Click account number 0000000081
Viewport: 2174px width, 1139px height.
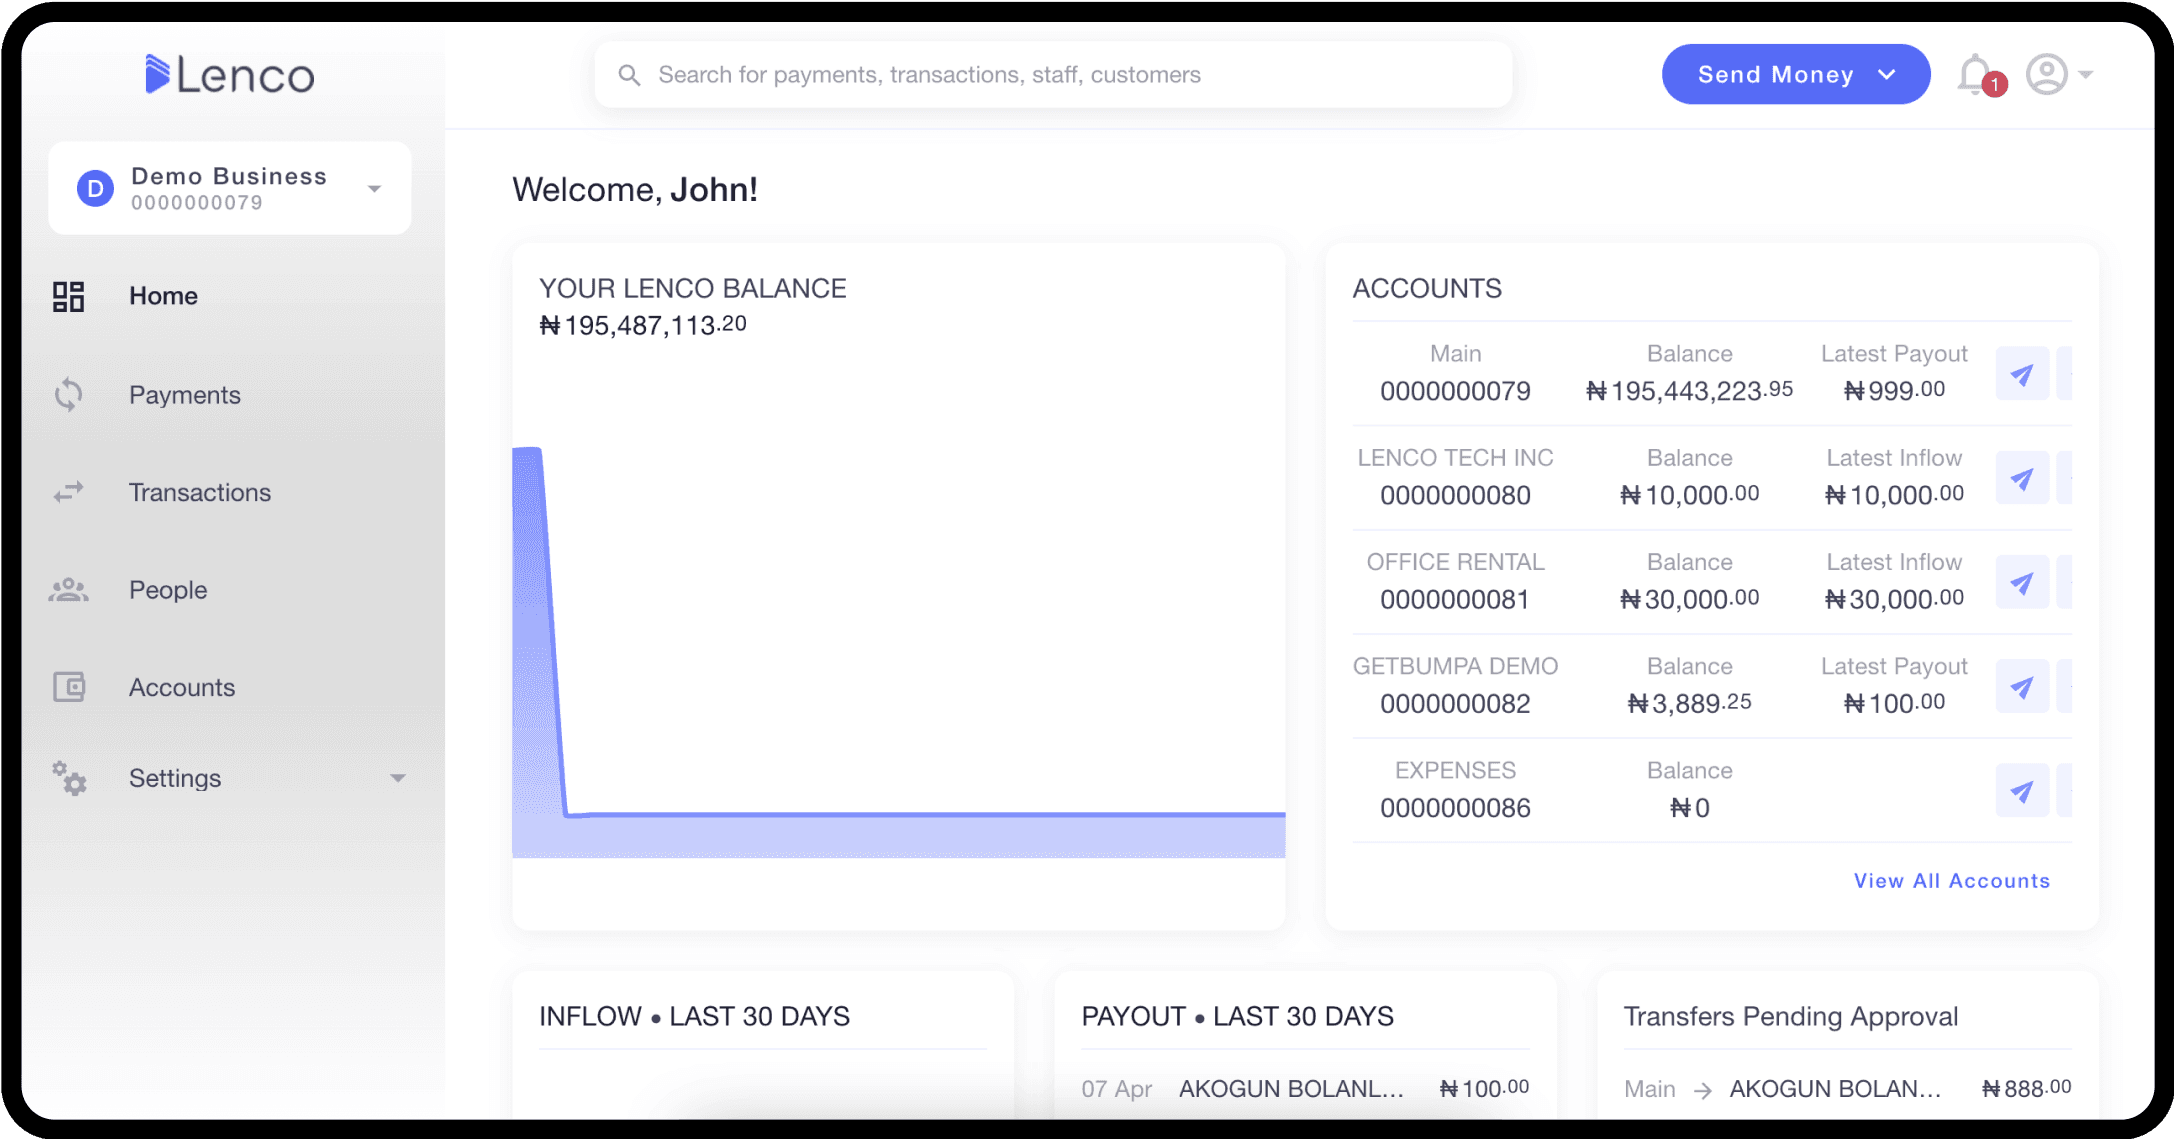click(x=1455, y=599)
